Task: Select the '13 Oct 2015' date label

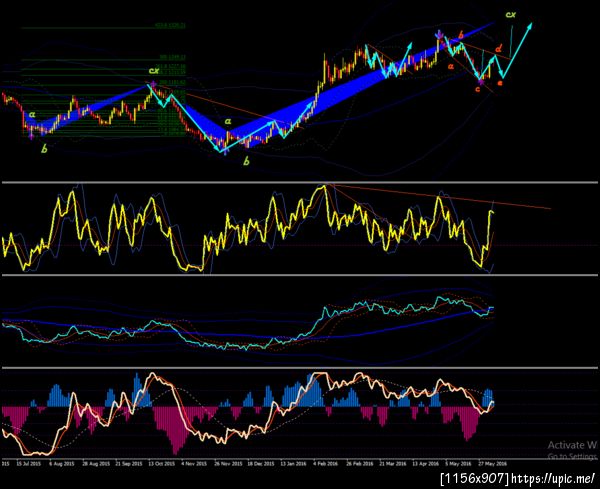Action: [x=161, y=463]
